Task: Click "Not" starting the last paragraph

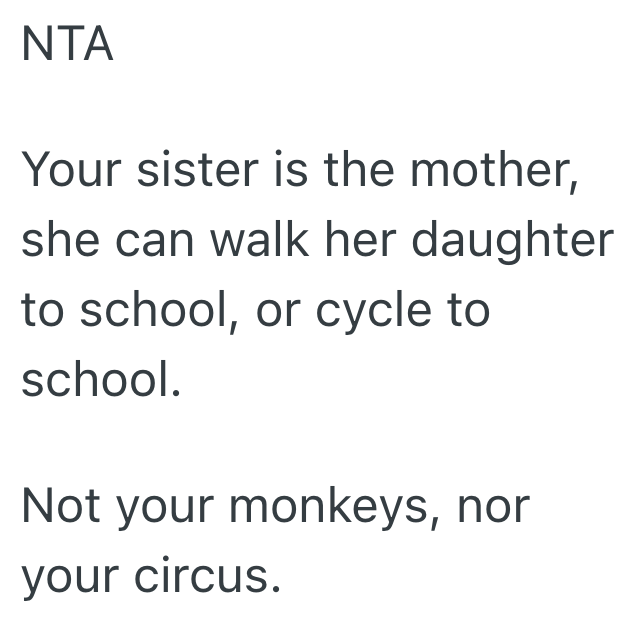Action: coord(58,505)
